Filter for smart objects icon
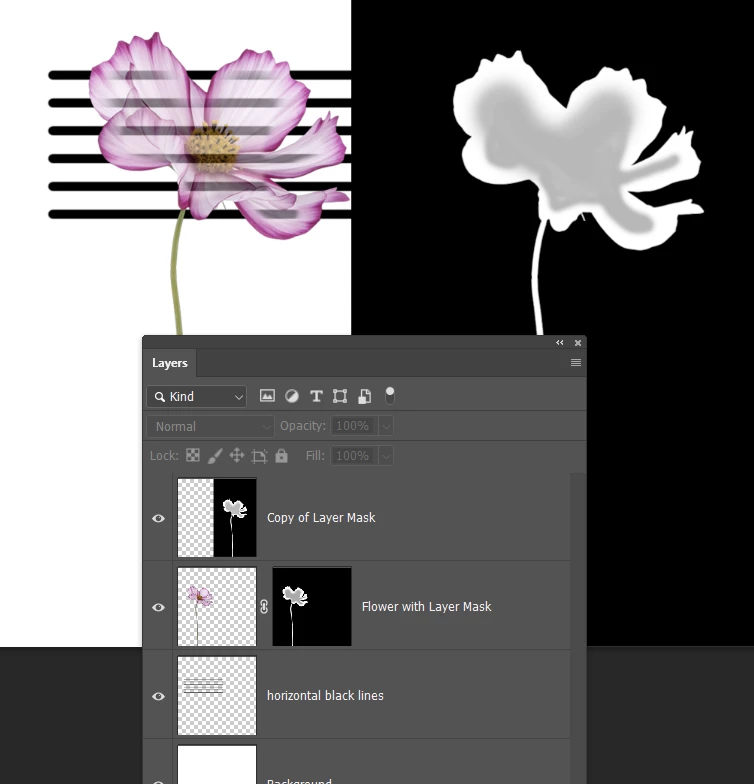The width and height of the screenshot is (754, 784). point(364,396)
